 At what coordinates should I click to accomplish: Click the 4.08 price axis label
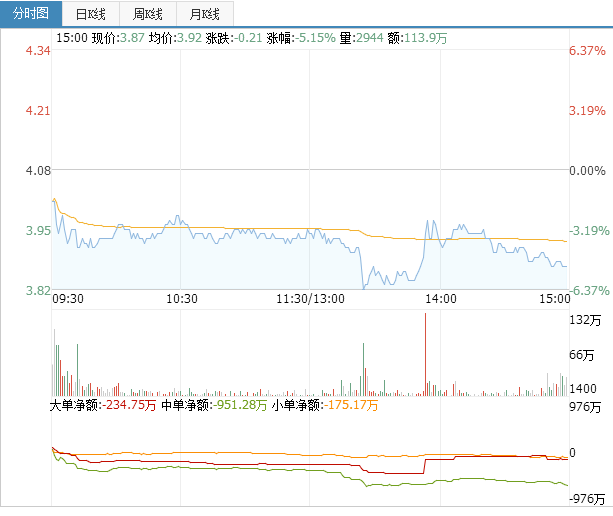pos(38,170)
